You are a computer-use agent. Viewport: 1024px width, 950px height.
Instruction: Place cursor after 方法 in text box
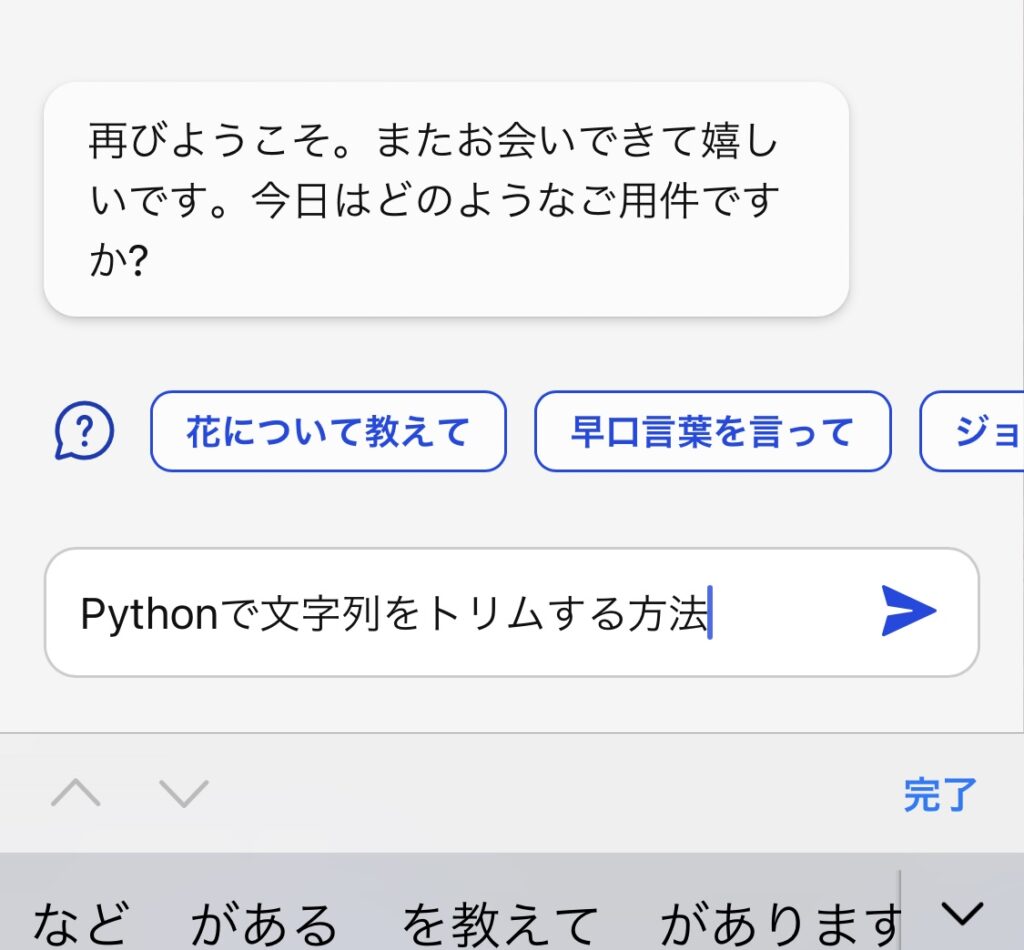(711, 614)
